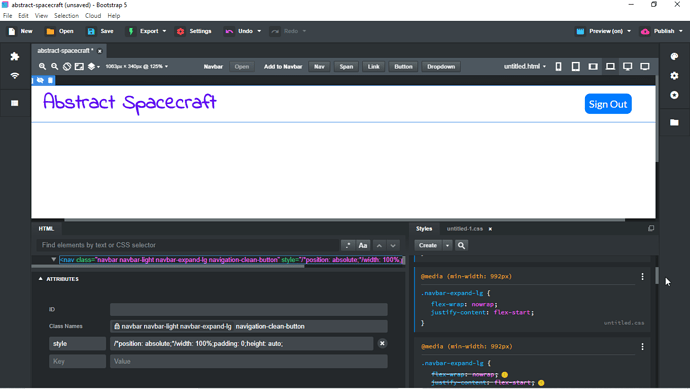Screen dimensions: 690x389
Task: Open the untitled.html page dropdown
Action: click(x=525, y=66)
